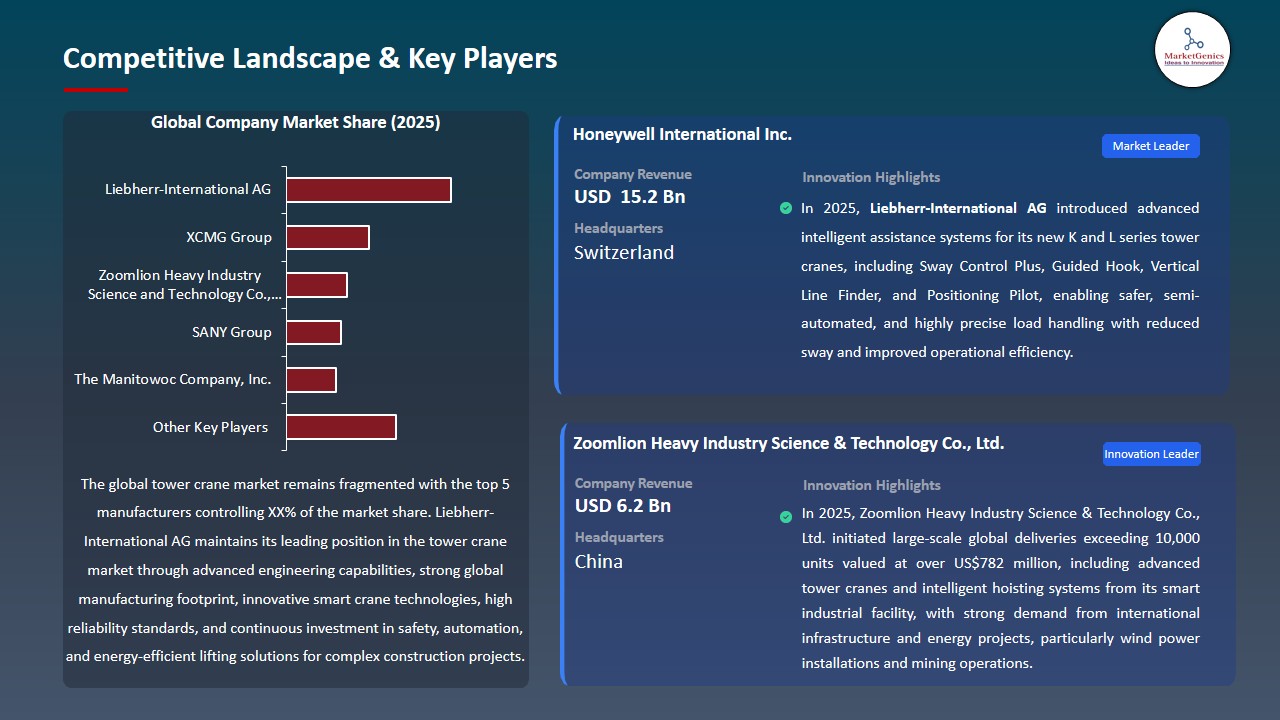Click the green check icon beside Zoomlion highlight
Viewport: 1280px width, 720px height.
pos(786,517)
